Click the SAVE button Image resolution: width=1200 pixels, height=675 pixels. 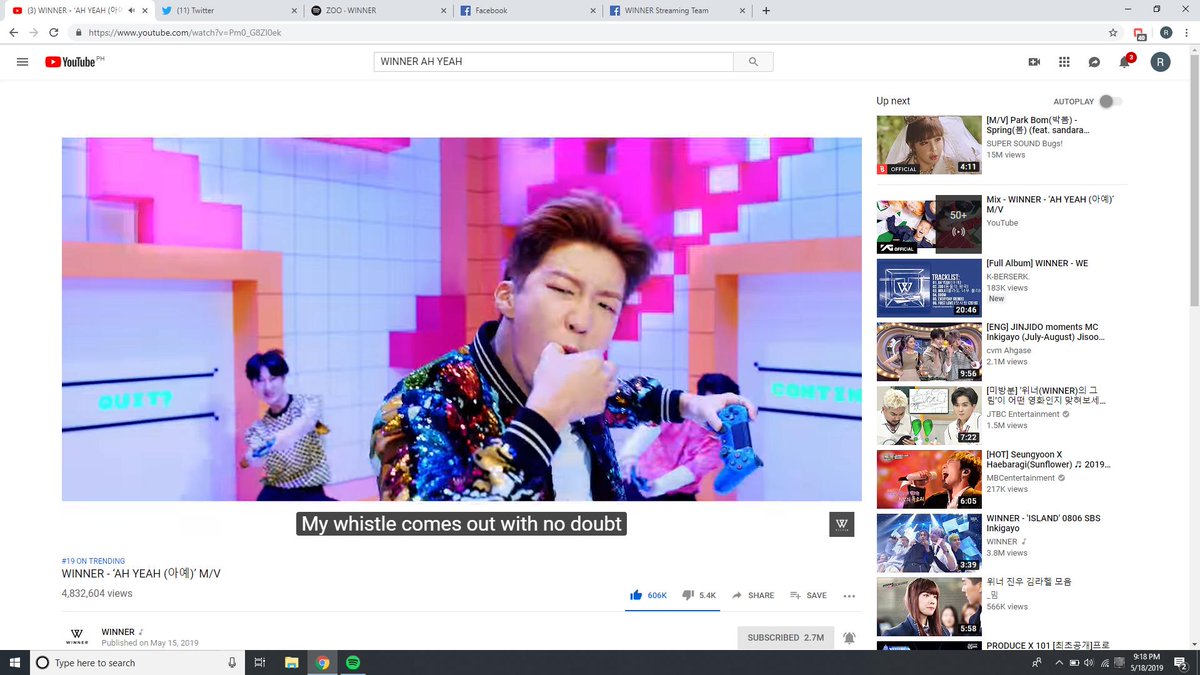[809, 595]
